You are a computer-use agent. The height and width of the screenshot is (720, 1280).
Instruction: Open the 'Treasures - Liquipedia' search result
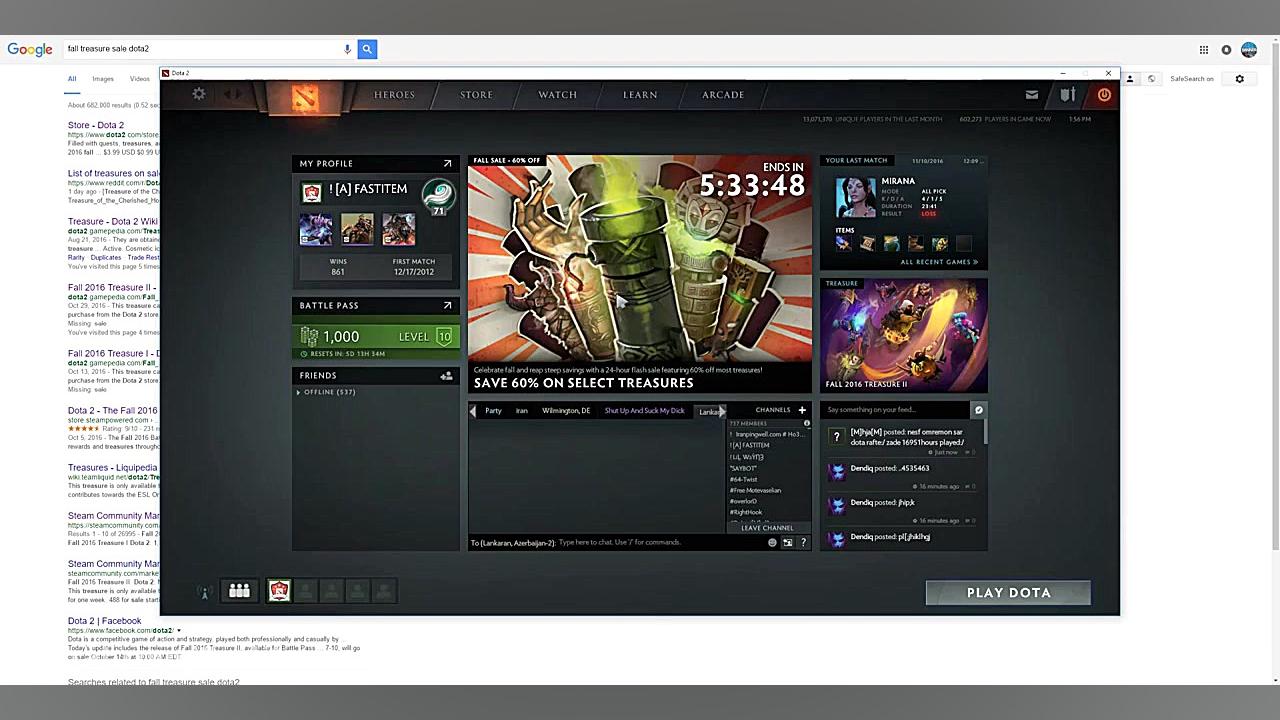[x=112, y=467]
